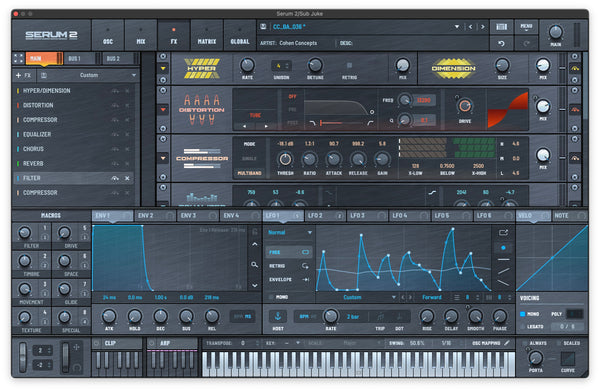Click the MAIN volume knob

[x=556, y=32]
